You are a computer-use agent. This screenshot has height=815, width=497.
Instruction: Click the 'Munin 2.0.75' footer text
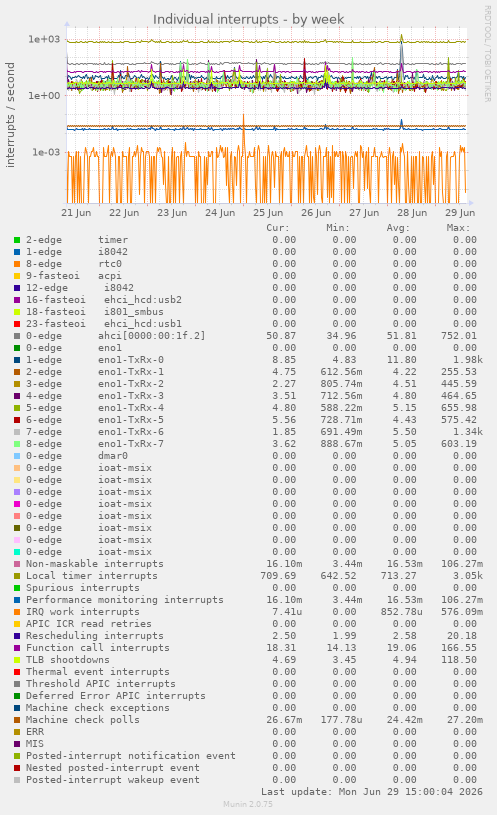click(248, 804)
